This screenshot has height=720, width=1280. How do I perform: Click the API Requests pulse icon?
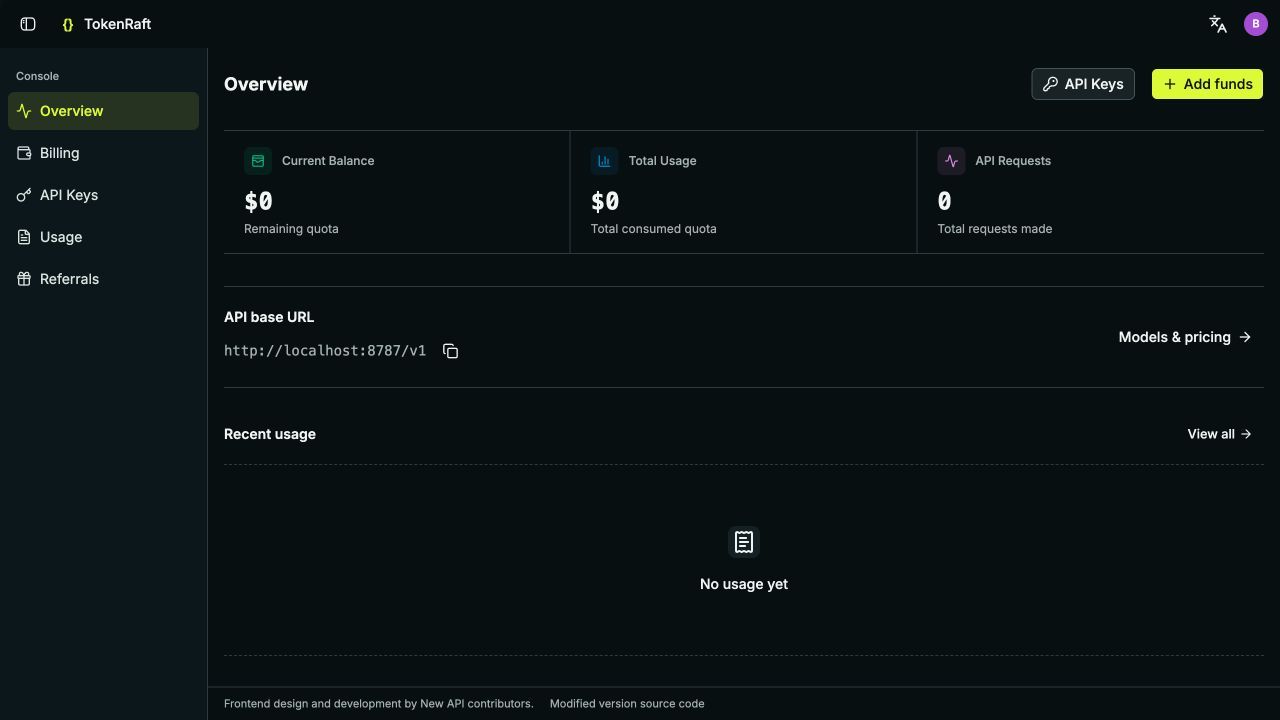click(x=951, y=161)
